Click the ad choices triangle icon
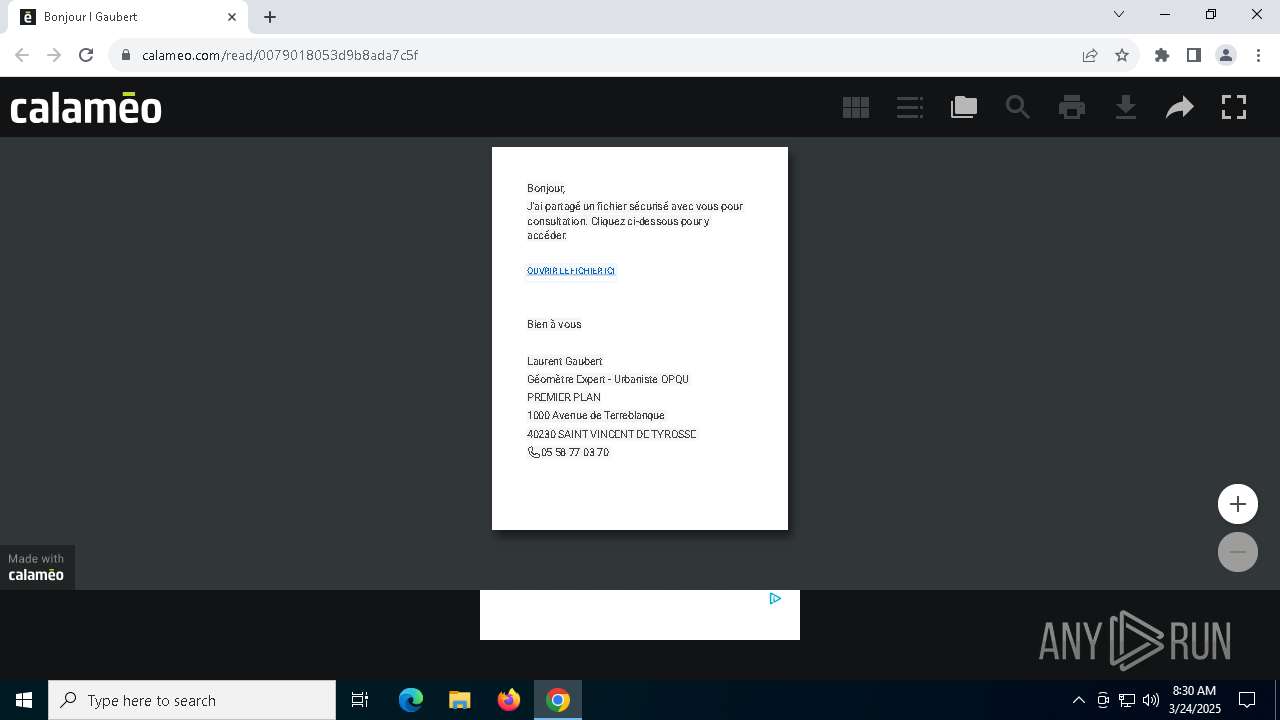1280x720 pixels. [775, 599]
